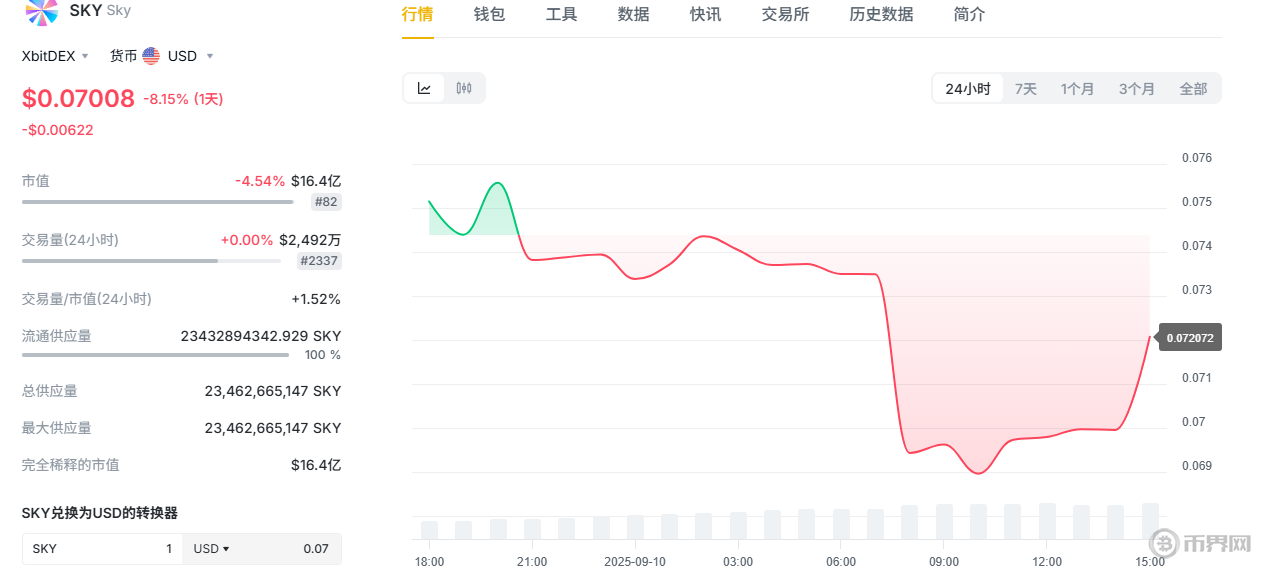Select the 3个月 time range button
1262x571 pixels.
1137,89
